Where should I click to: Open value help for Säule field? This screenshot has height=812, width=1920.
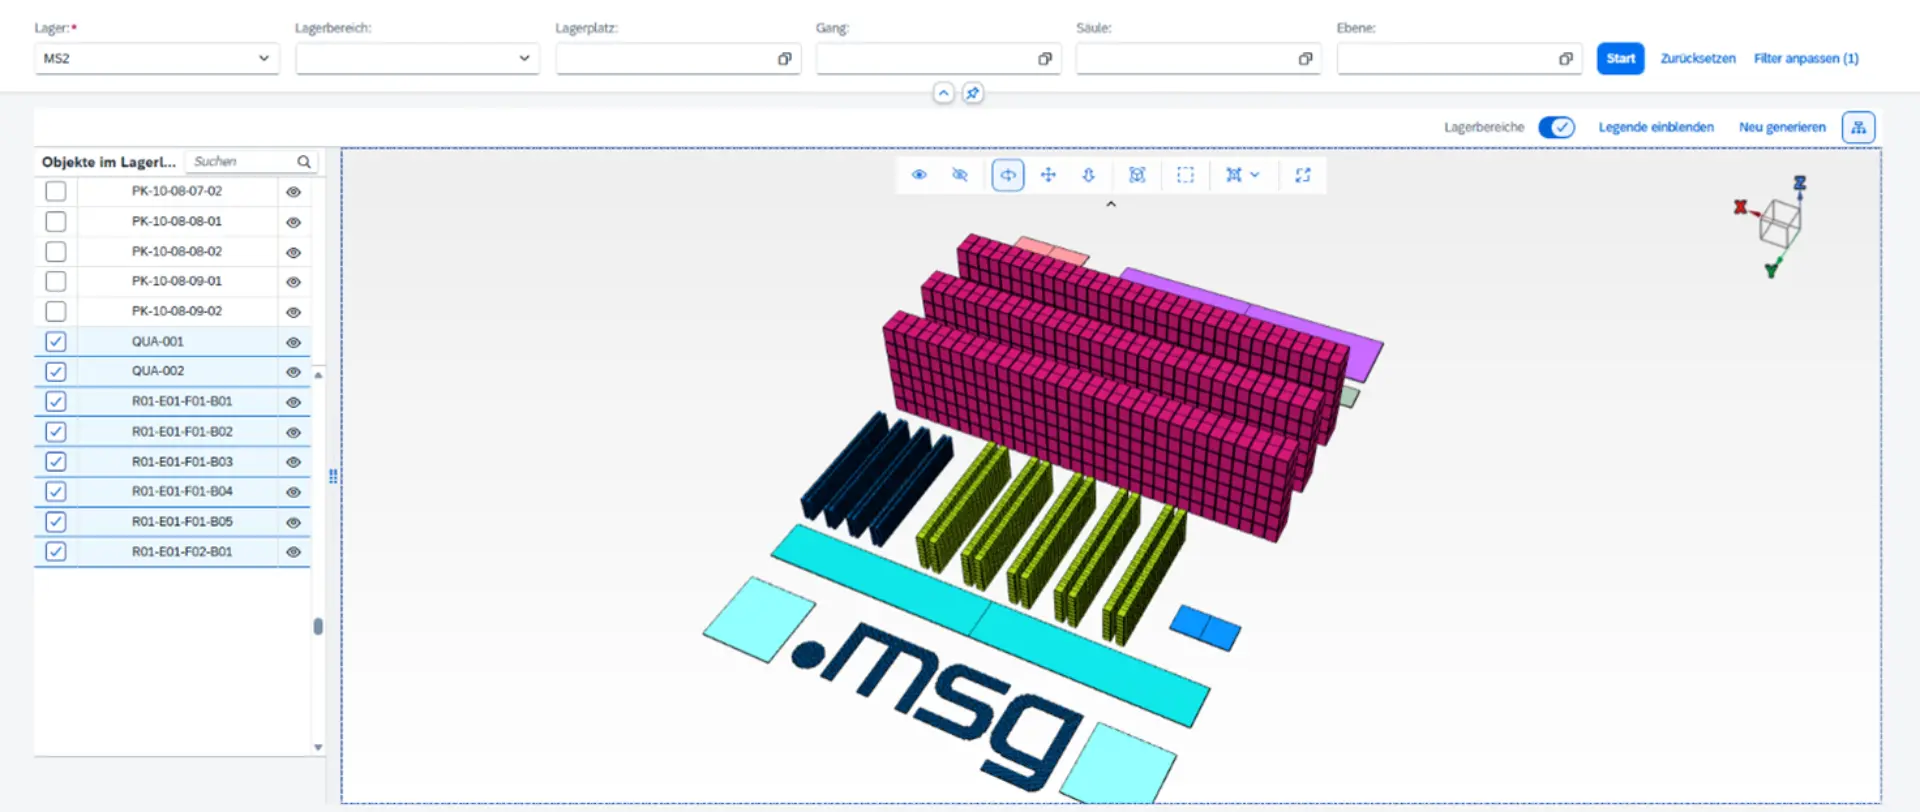point(1305,59)
